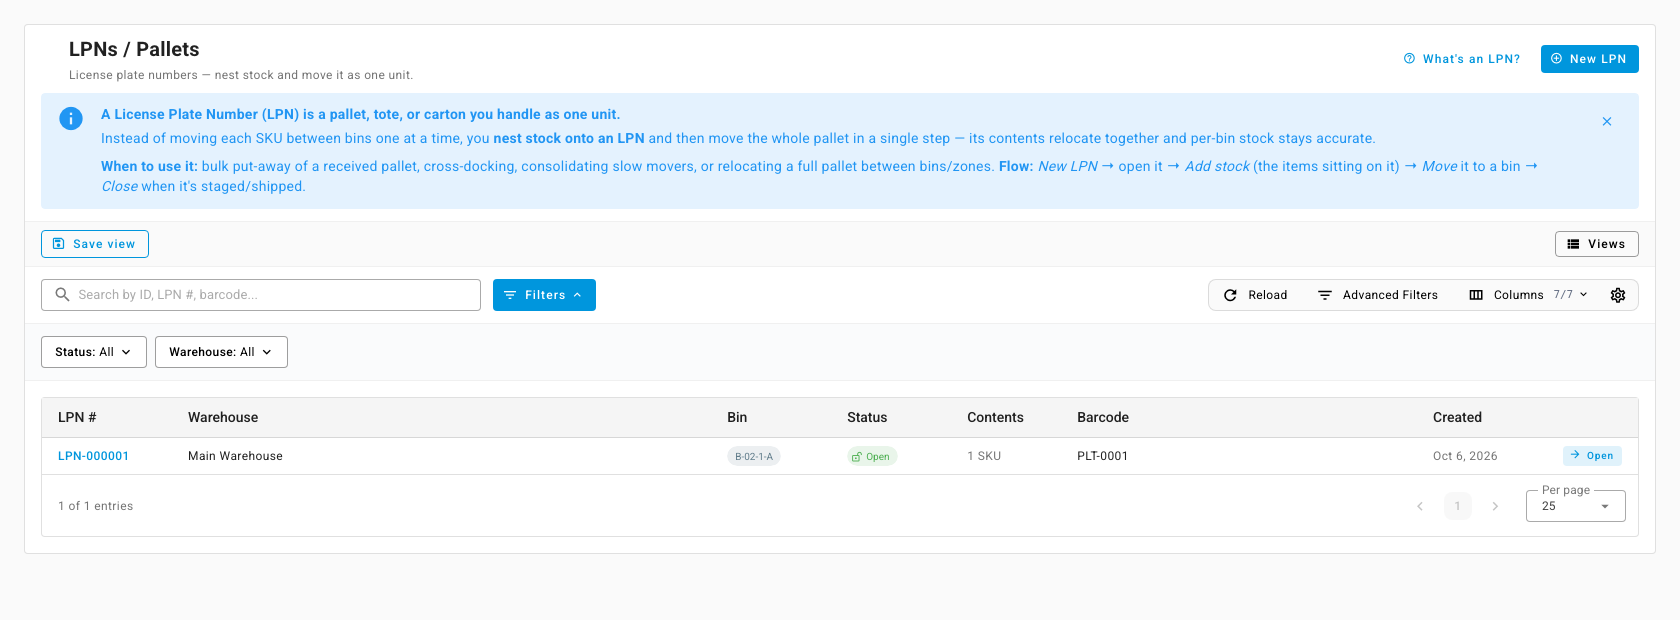Open LPN-000001 record link

[x=93, y=456]
